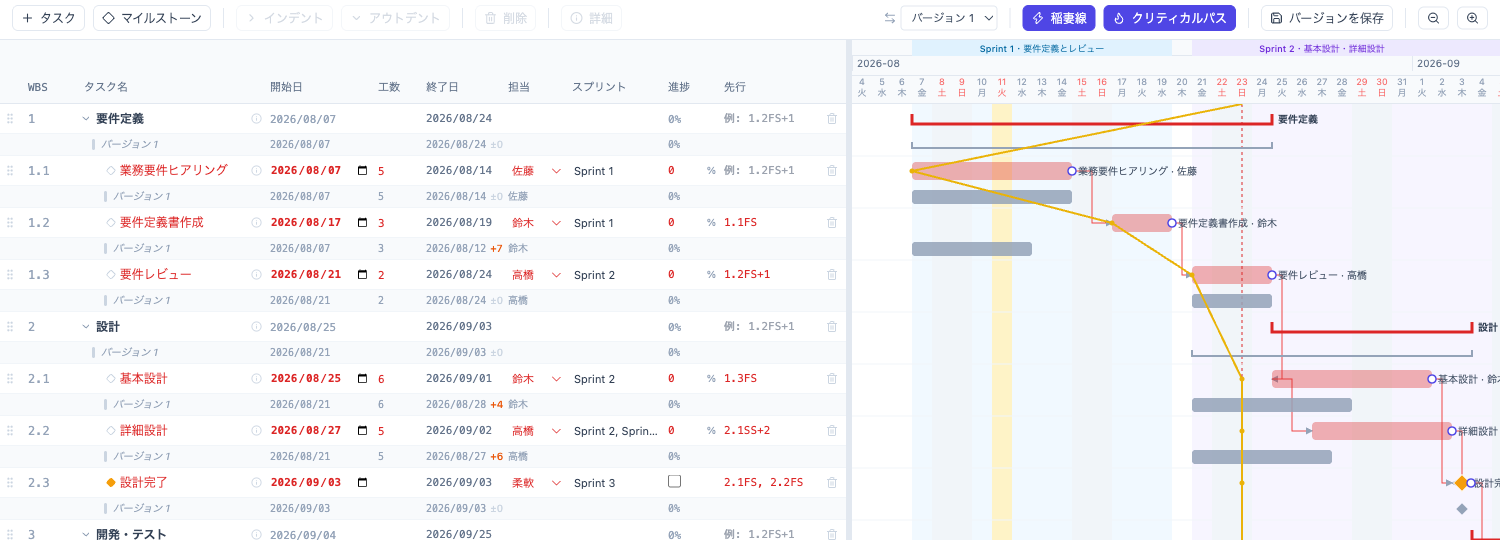Open info icon for 要件定義書作成
This screenshot has width=1500, height=540.
point(256,223)
